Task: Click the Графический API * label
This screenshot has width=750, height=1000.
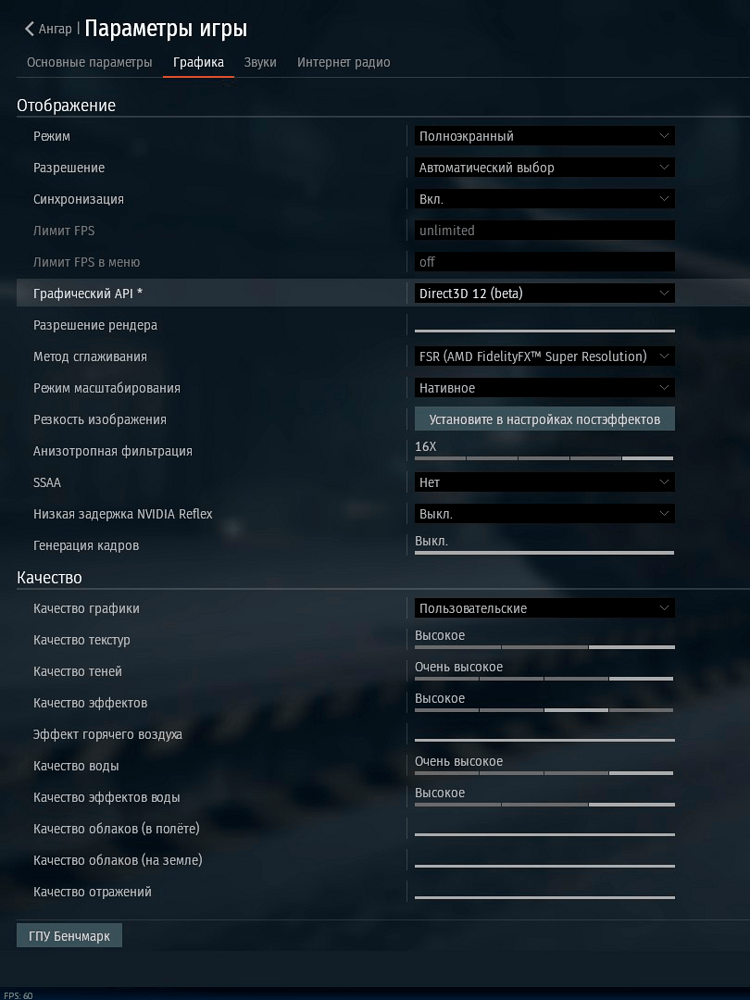Action: 88,293
